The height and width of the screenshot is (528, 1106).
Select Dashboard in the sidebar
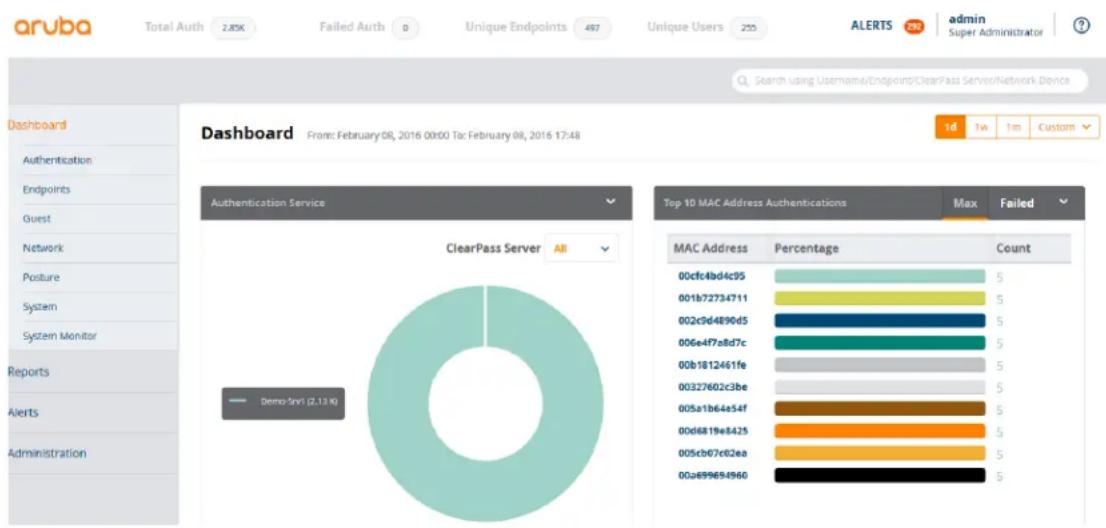pyautogui.click(x=37, y=125)
